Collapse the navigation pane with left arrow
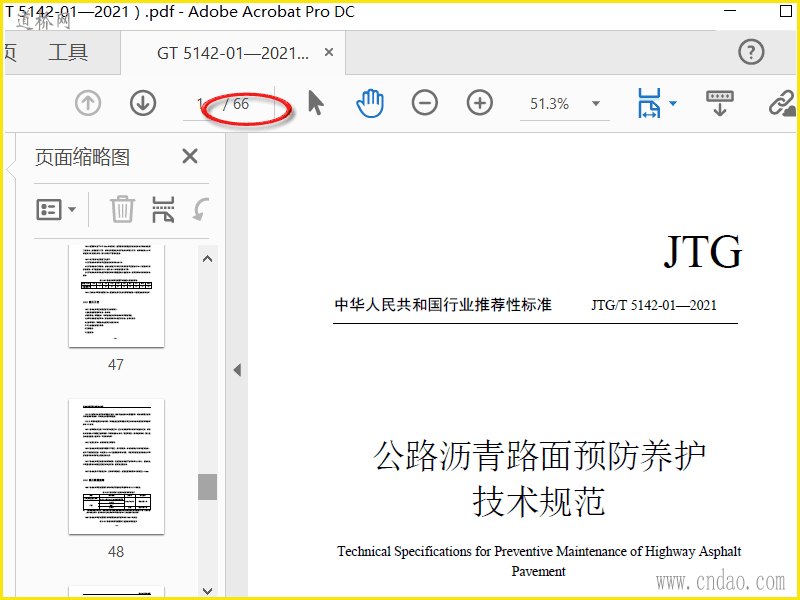Viewport: 800px width, 600px height. [237, 370]
